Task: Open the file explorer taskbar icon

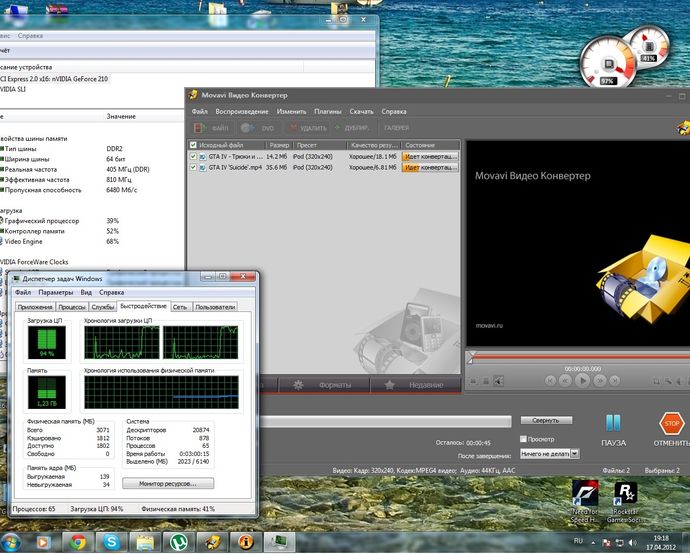Action: [145, 542]
